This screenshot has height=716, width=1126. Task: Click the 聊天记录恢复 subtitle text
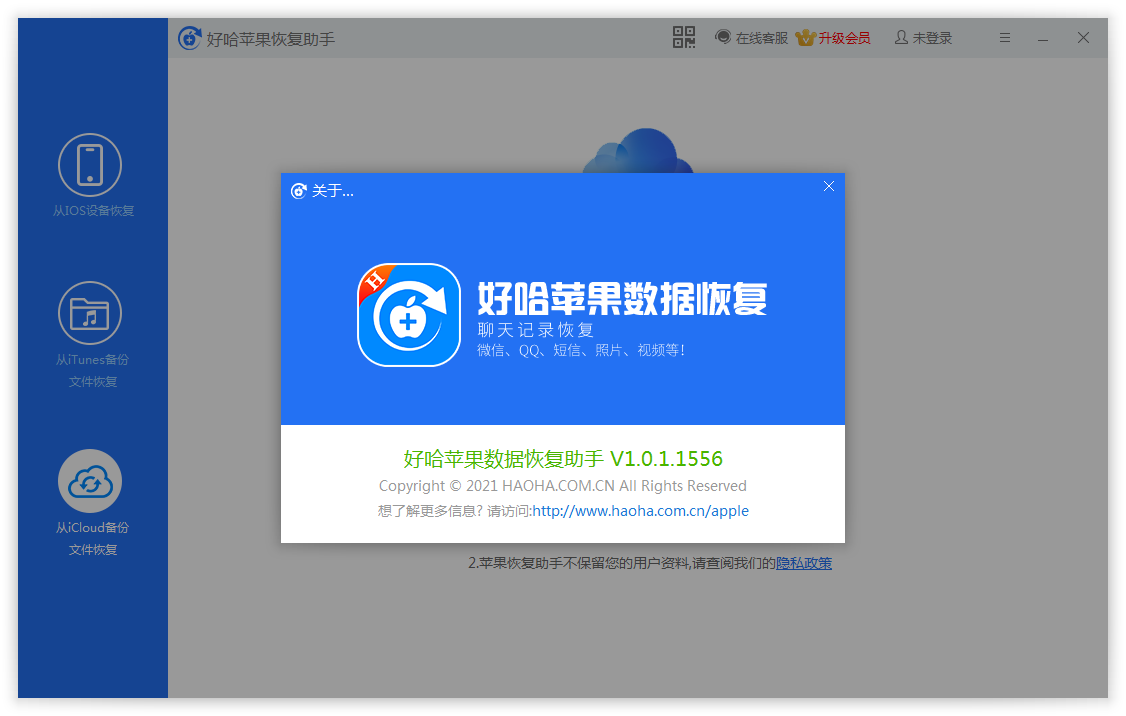point(536,330)
